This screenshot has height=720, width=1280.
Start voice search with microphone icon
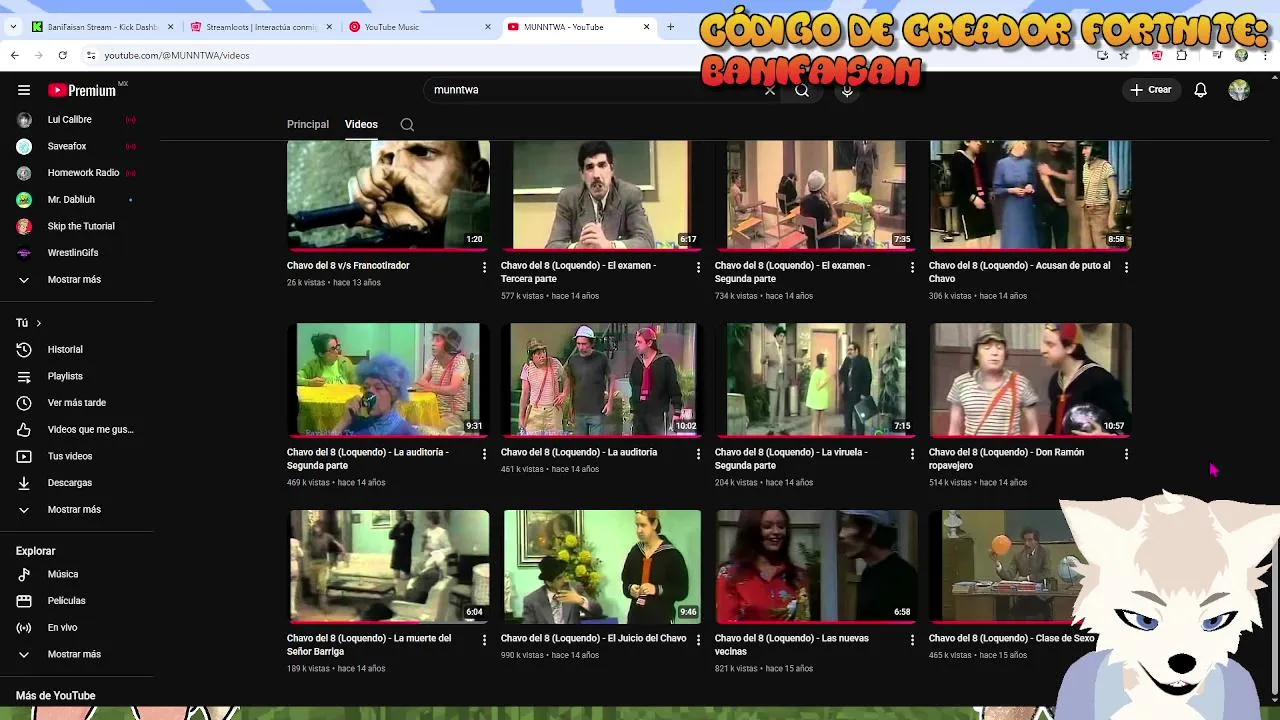[x=847, y=90]
